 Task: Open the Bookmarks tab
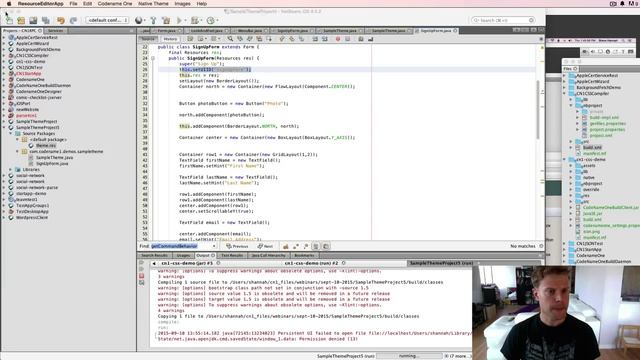pos(304,255)
